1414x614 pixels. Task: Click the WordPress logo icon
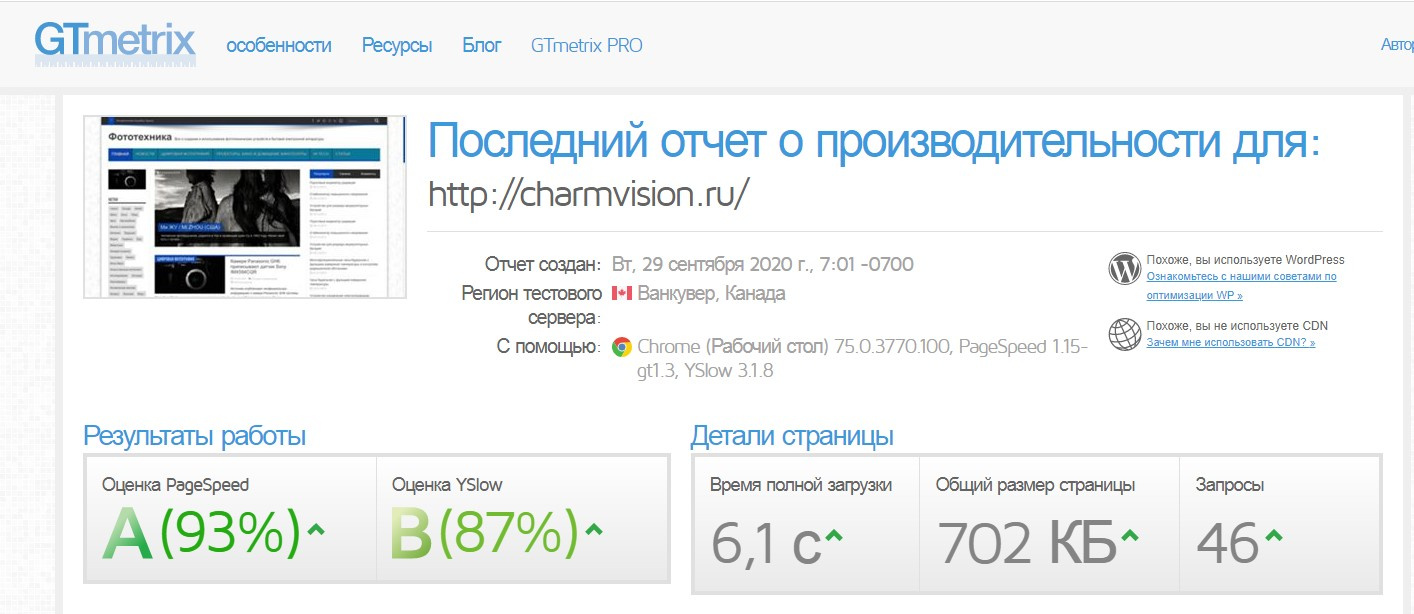click(1125, 268)
